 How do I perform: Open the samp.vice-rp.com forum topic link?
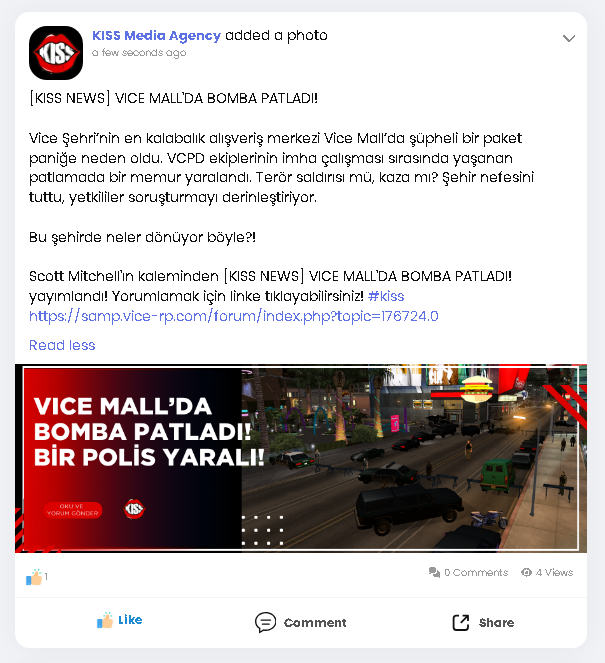[234, 316]
